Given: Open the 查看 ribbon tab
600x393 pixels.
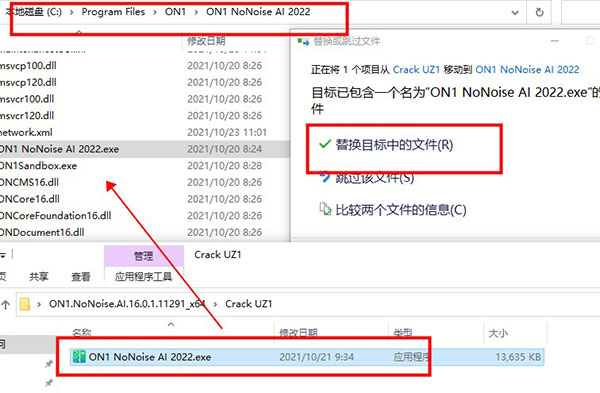Looking at the screenshot, I should (81, 277).
